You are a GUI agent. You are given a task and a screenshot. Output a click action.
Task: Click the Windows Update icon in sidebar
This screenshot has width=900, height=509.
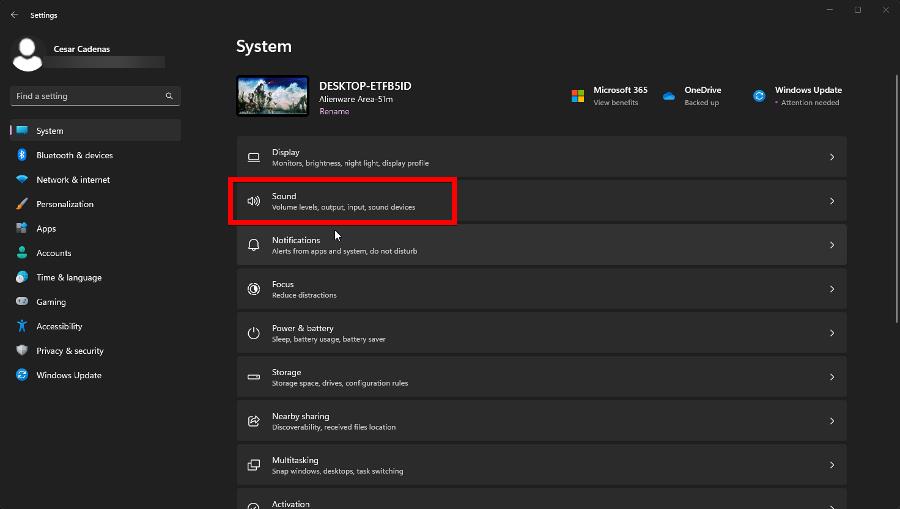22,375
